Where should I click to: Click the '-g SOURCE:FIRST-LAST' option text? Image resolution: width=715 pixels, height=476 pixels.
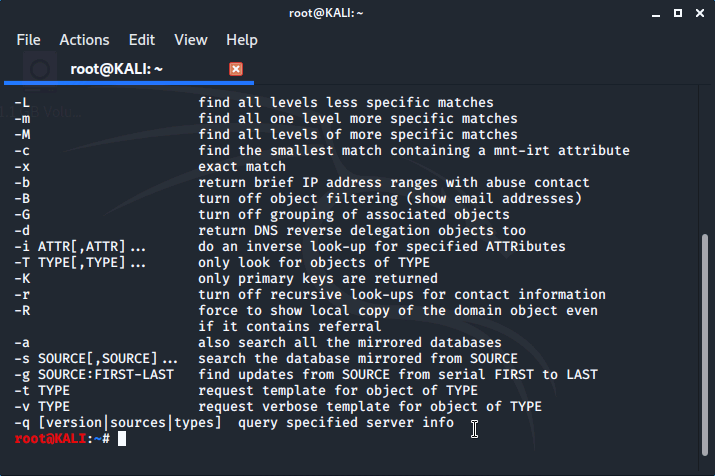(x=94, y=375)
